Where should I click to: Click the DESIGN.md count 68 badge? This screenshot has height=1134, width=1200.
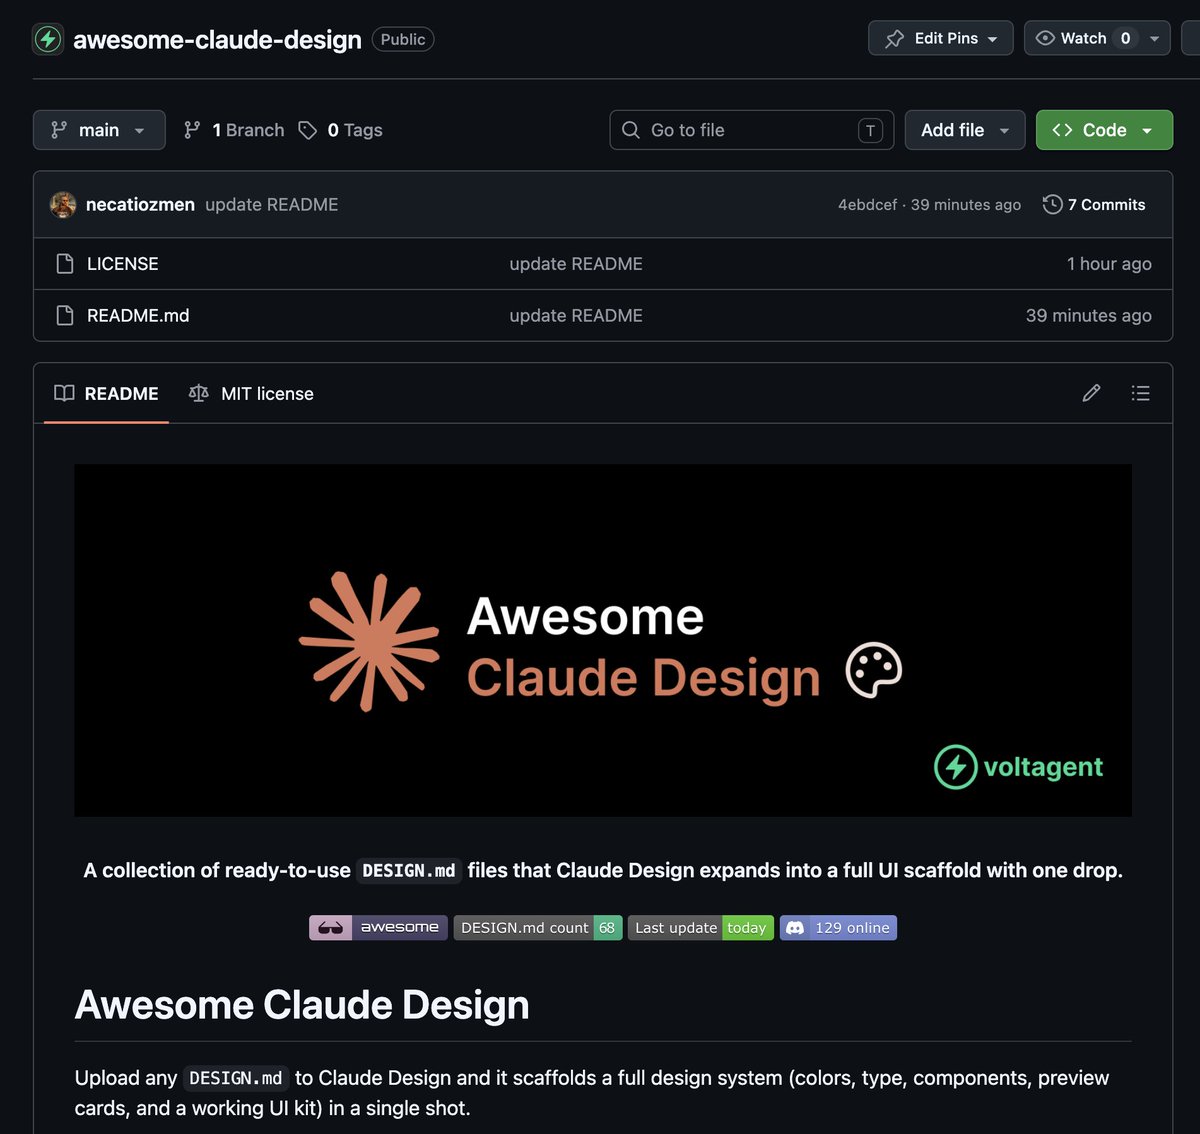tap(538, 928)
